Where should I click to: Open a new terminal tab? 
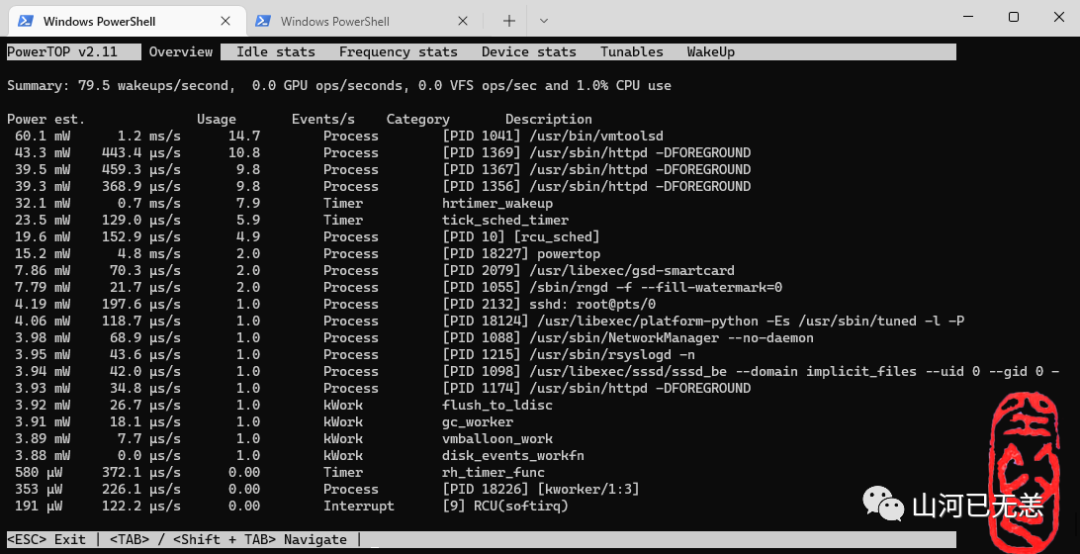point(509,21)
